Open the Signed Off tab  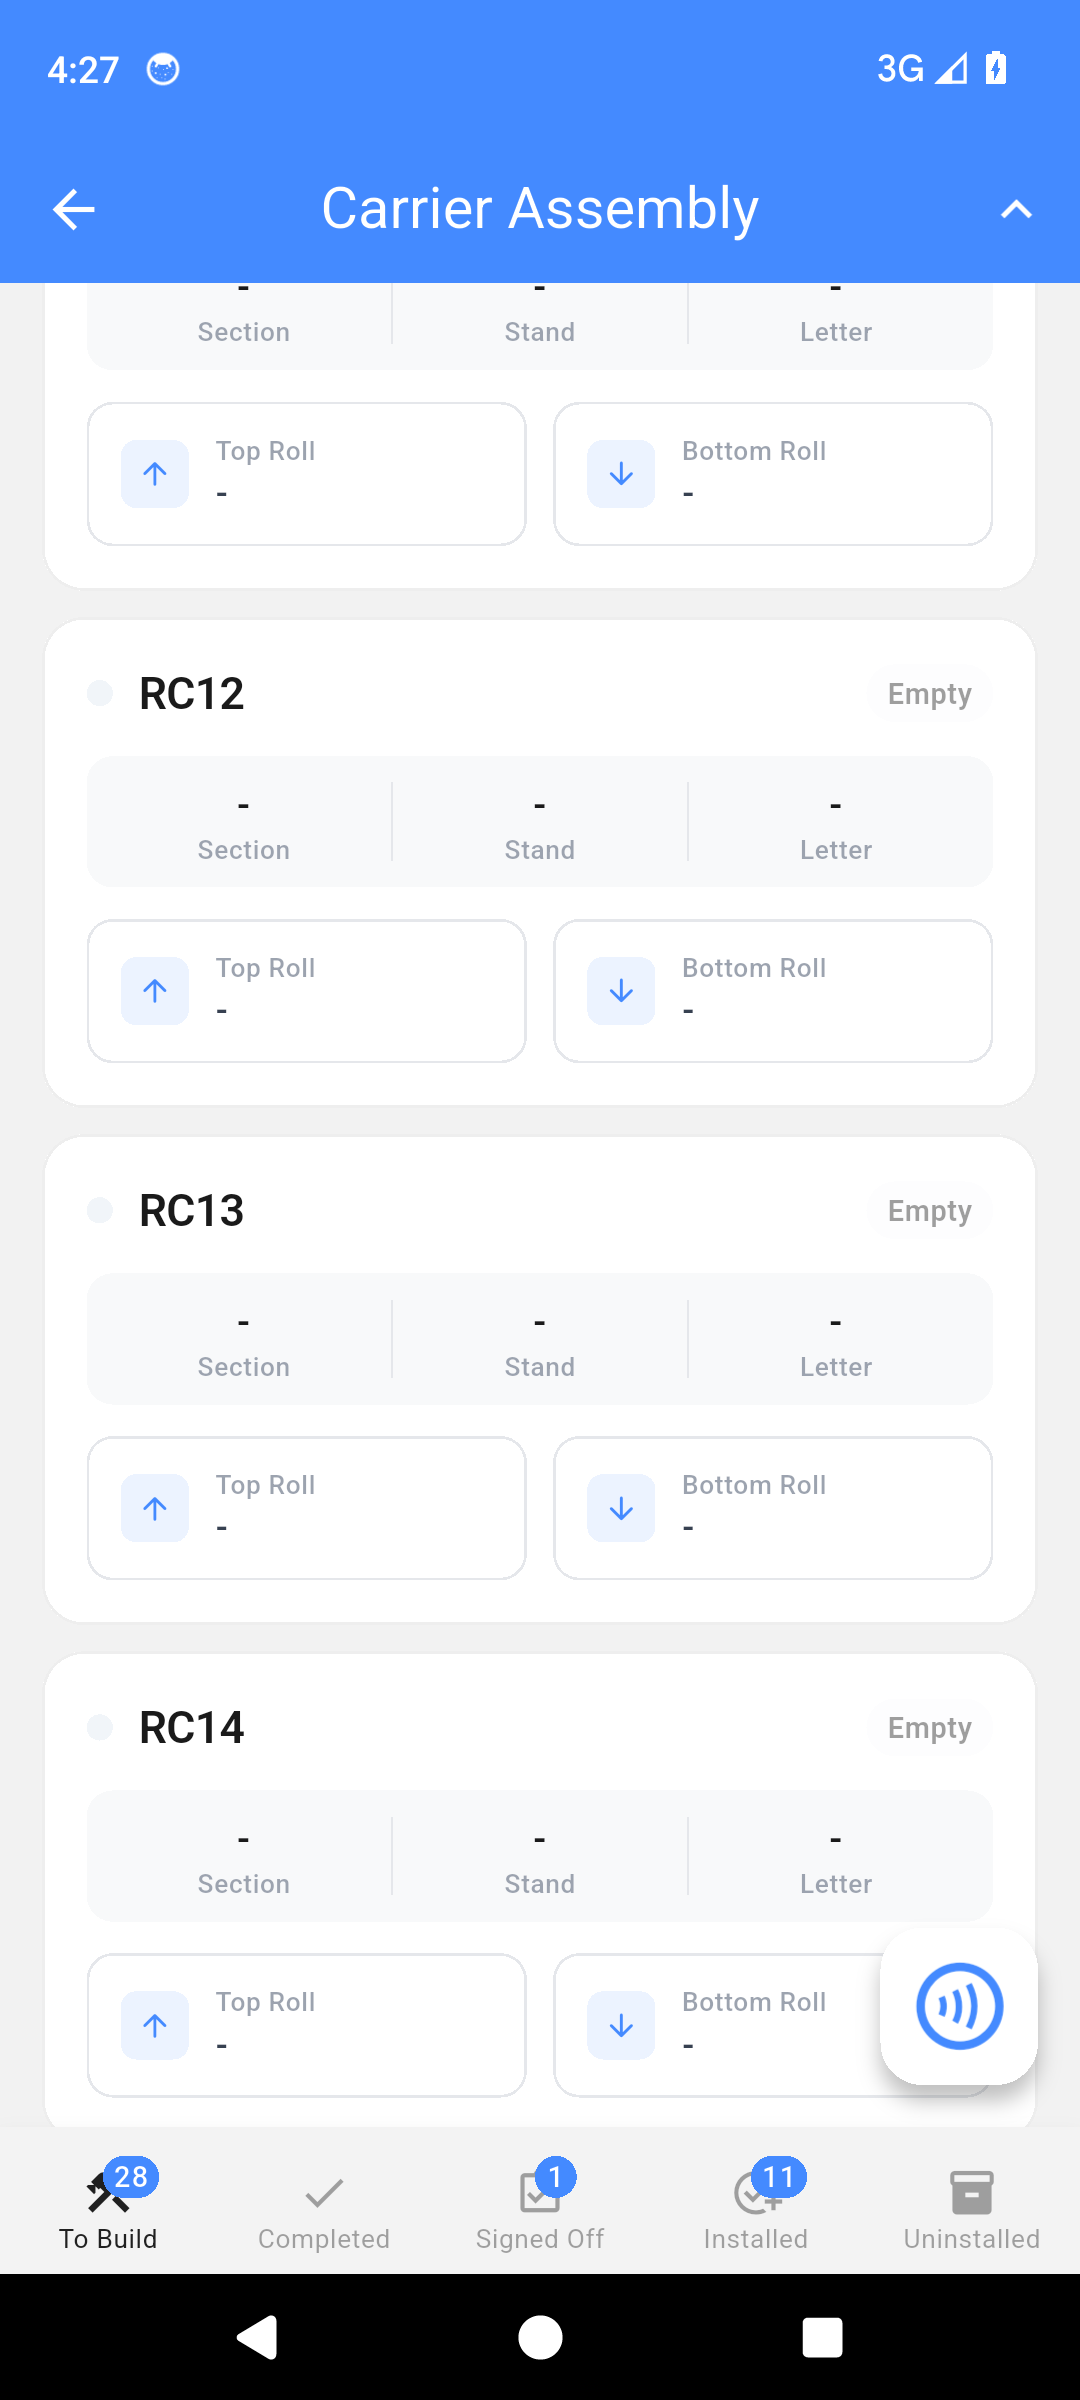(540, 2210)
